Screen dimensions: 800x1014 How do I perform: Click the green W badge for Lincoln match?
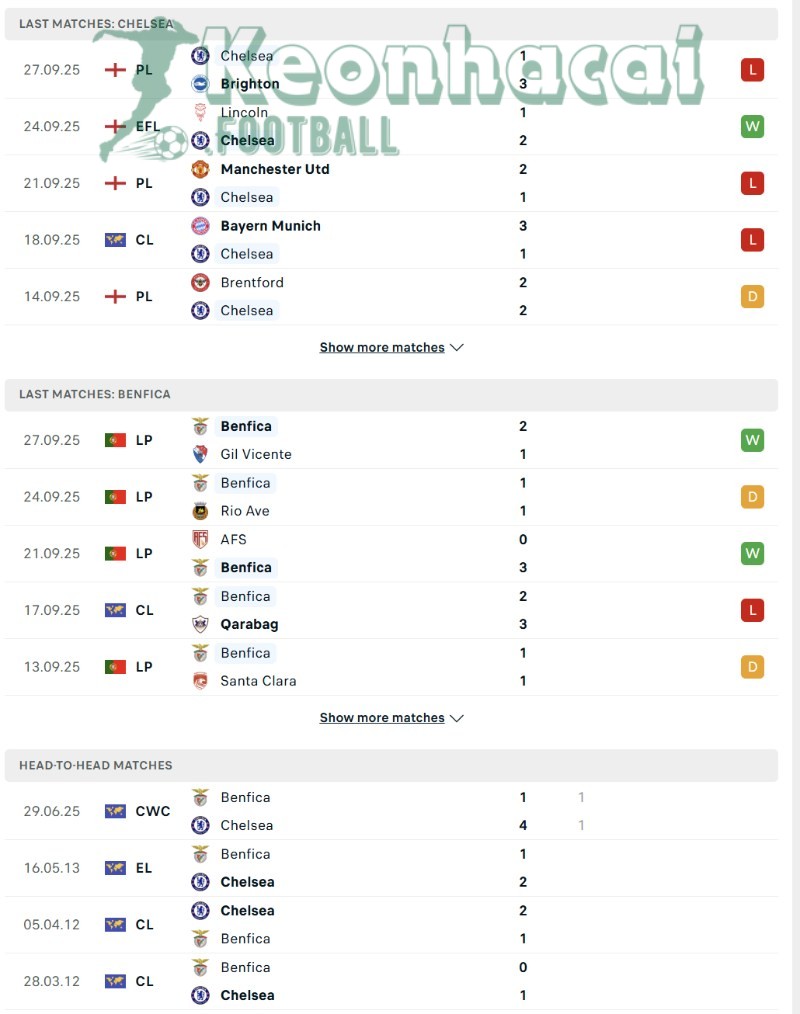click(752, 127)
